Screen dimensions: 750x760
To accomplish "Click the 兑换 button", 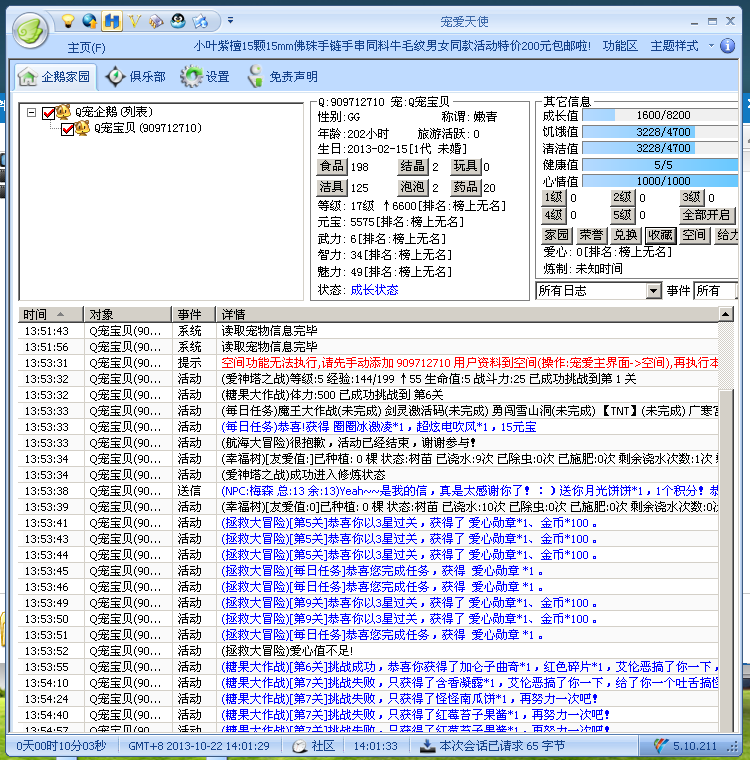I will 625,235.
